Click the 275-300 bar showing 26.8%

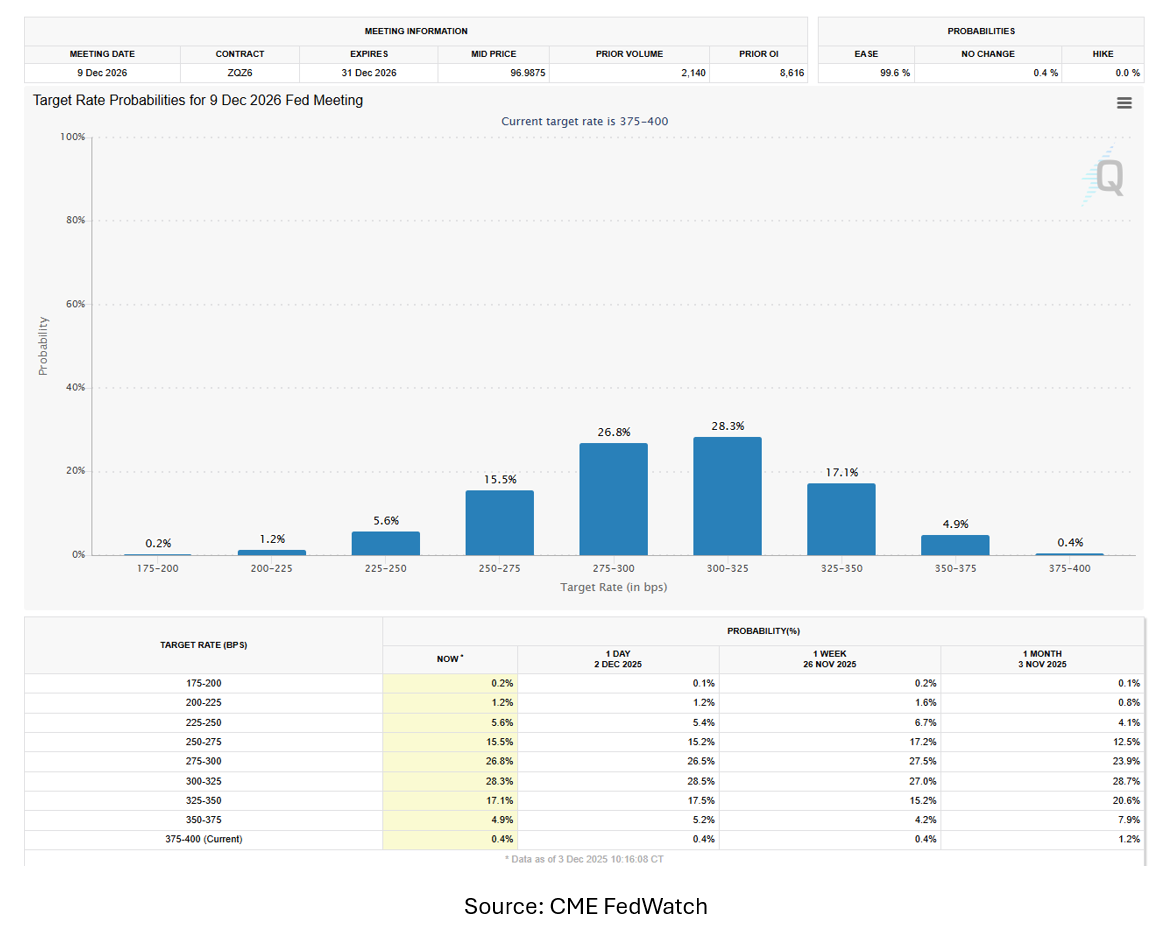tap(613, 499)
